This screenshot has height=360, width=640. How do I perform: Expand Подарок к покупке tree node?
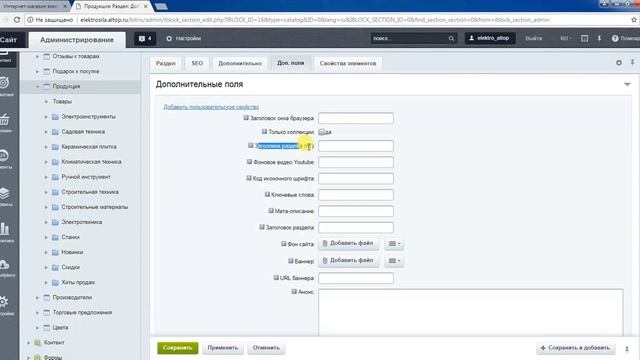click(37, 71)
